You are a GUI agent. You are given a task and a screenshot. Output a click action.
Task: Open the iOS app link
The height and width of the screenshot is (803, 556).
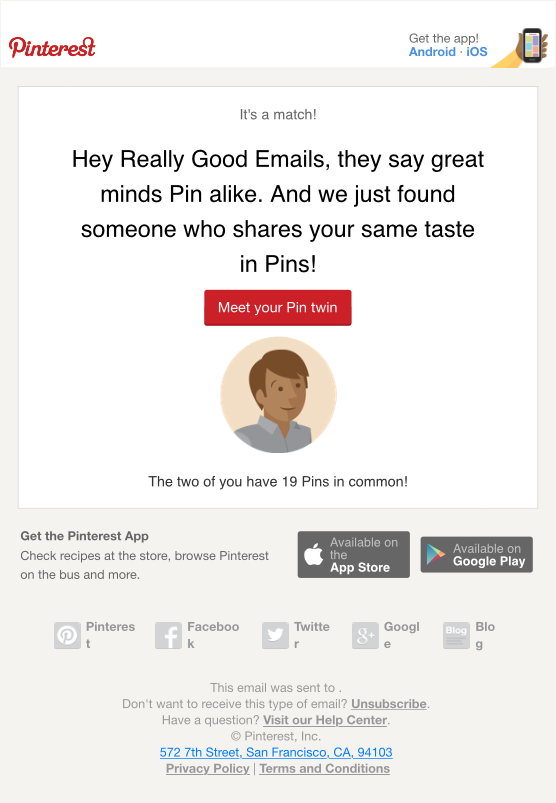(477, 52)
